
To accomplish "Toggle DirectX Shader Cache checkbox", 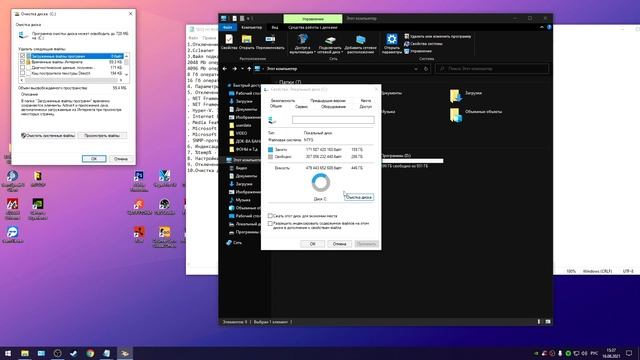I will tap(22, 73).
